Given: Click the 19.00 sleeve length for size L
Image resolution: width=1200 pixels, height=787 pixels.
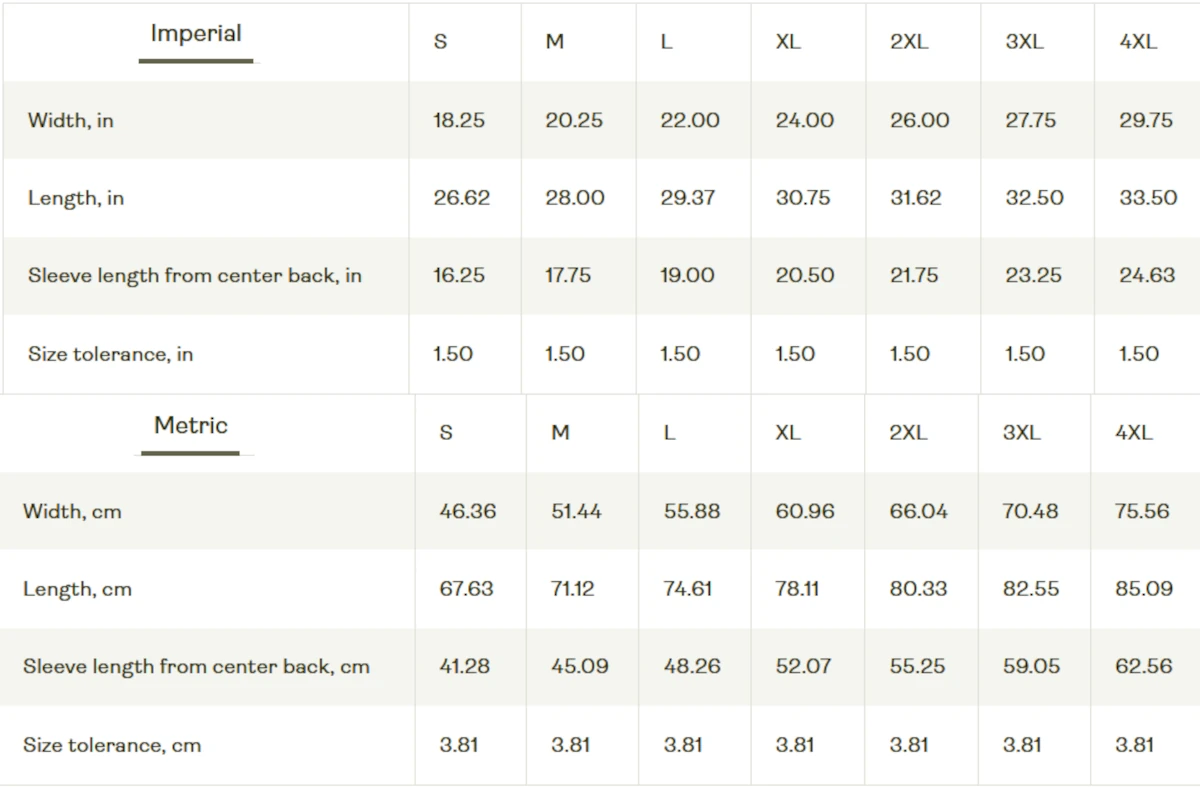Looking at the screenshot, I should click(x=687, y=276).
